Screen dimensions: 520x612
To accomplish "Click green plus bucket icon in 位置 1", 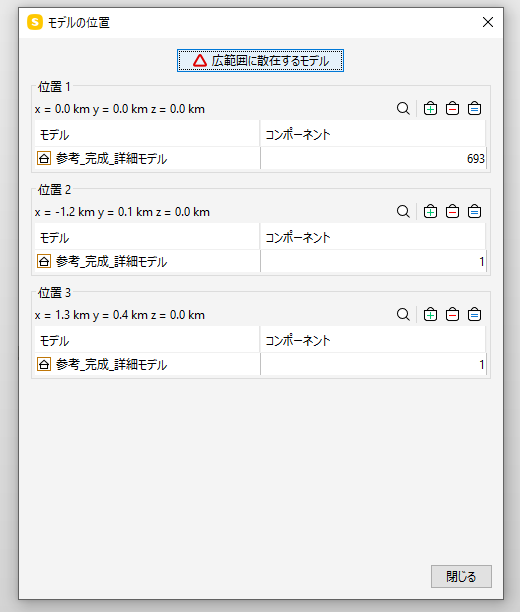I will (430, 109).
